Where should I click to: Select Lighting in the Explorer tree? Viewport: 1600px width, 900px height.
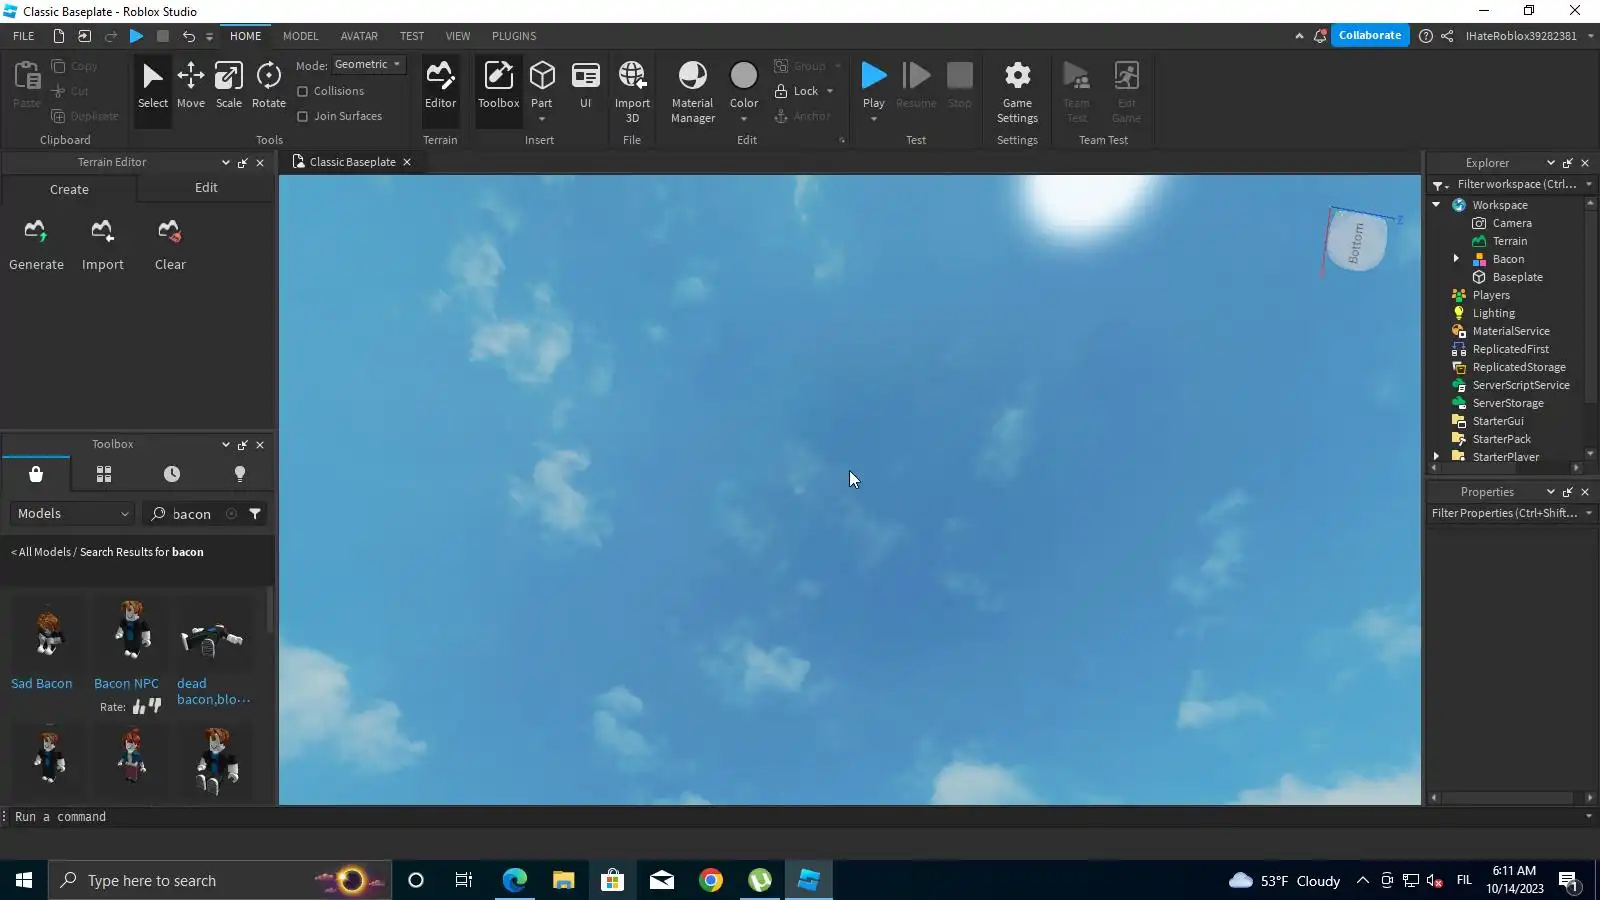point(1493,313)
